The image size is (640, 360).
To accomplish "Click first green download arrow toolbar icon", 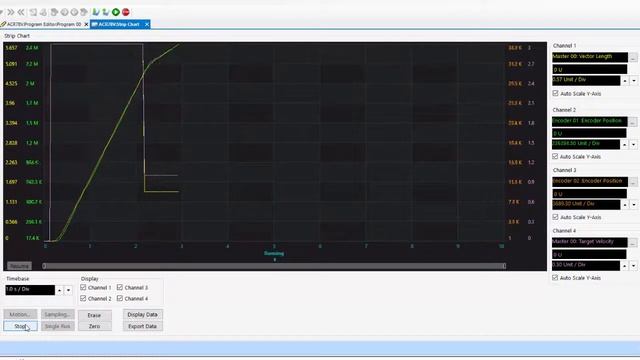I will click(x=96, y=12).
